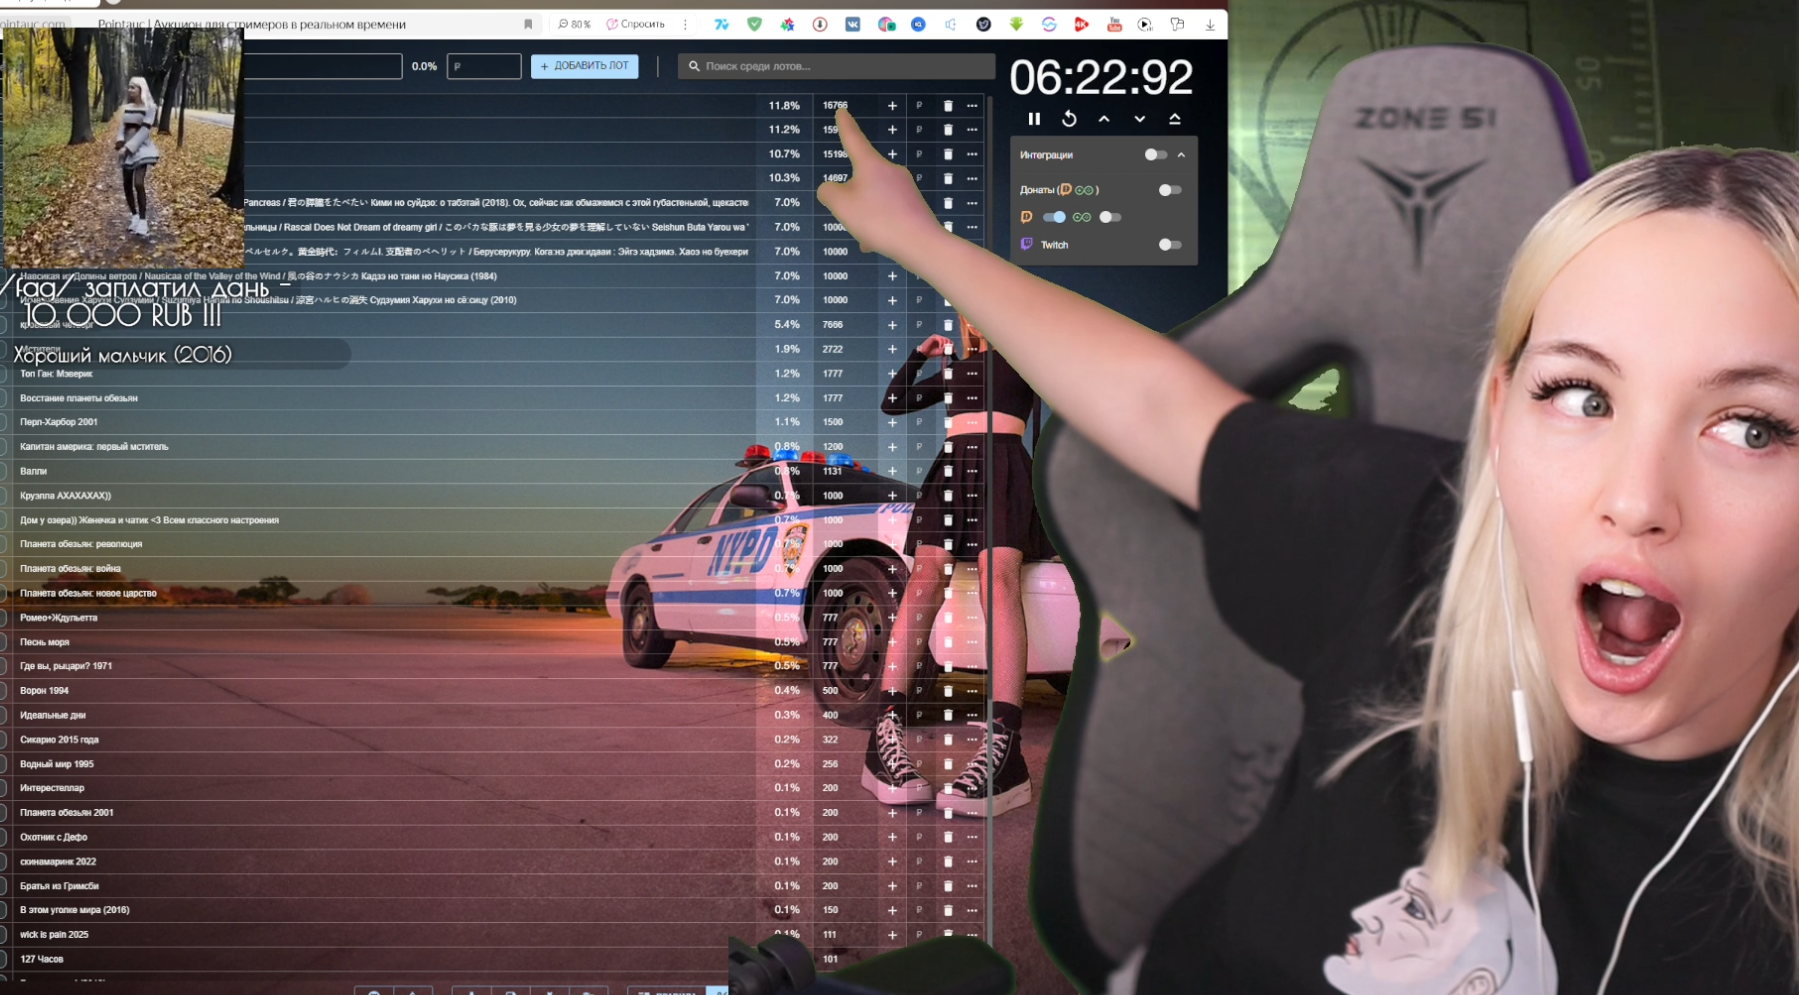Click the browser bookmark icon
This screenshot has width=1799, height=995.
point(528,24)
